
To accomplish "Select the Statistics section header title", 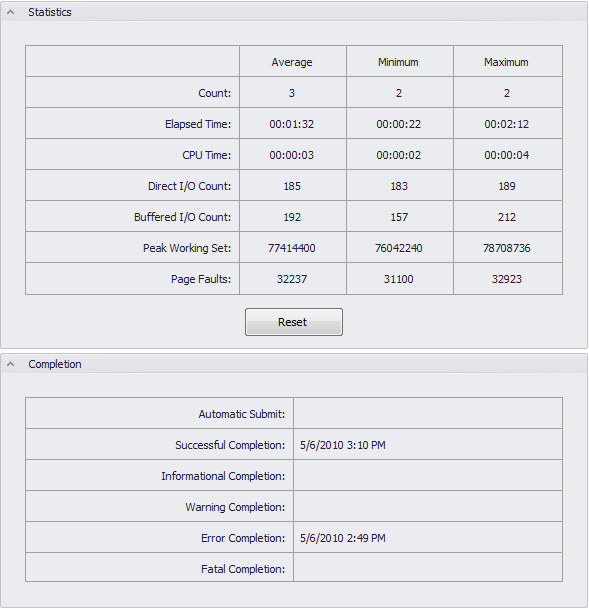I will (x=50, y=12).
